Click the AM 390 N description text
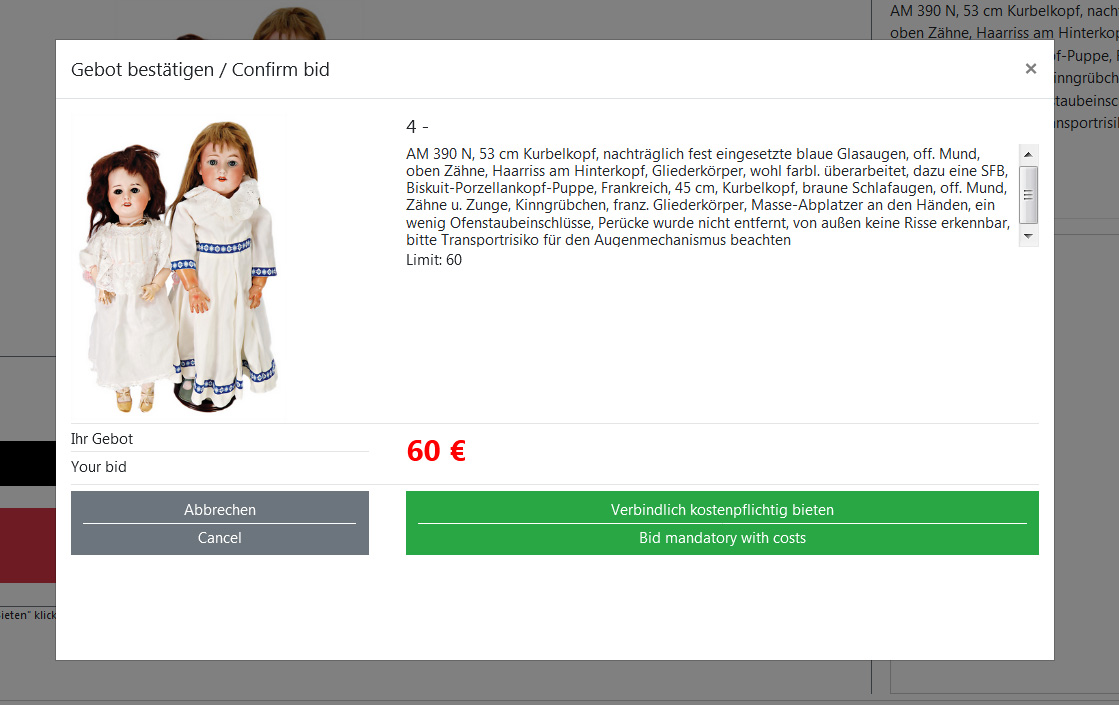 click(708, 197)
